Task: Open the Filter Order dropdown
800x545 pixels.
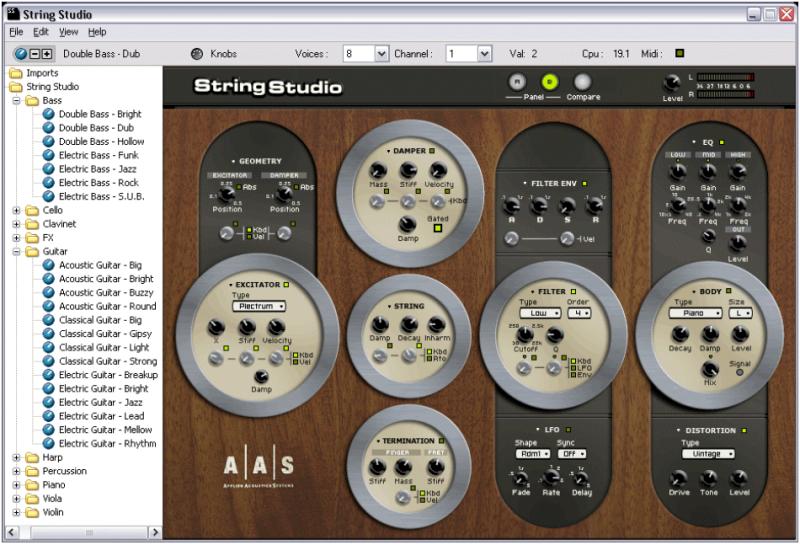Action: [x=580, y=313]
